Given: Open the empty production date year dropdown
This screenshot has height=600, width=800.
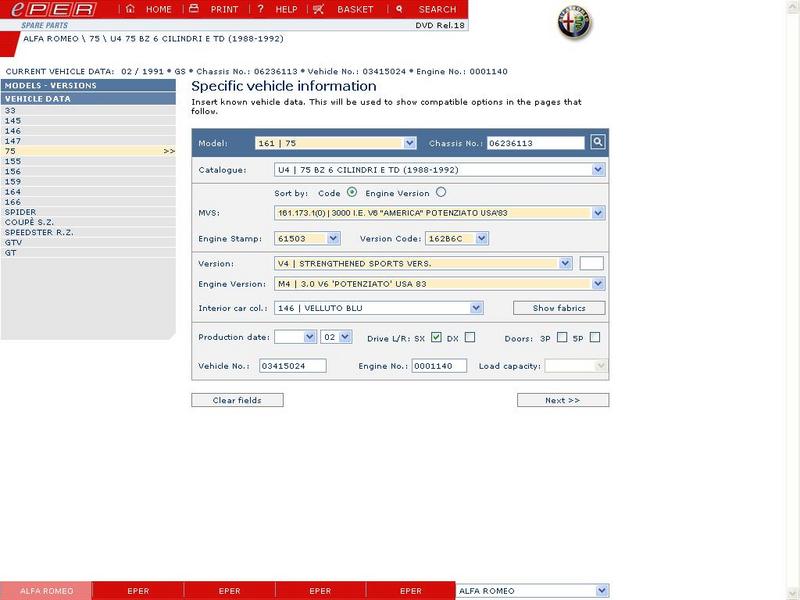Looking at the screenshot, I should [x=295, y=337].
